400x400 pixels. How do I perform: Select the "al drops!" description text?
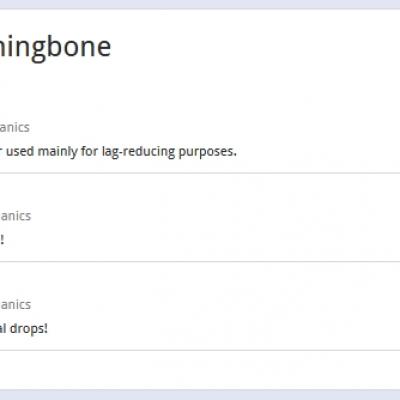click(24, 329)
